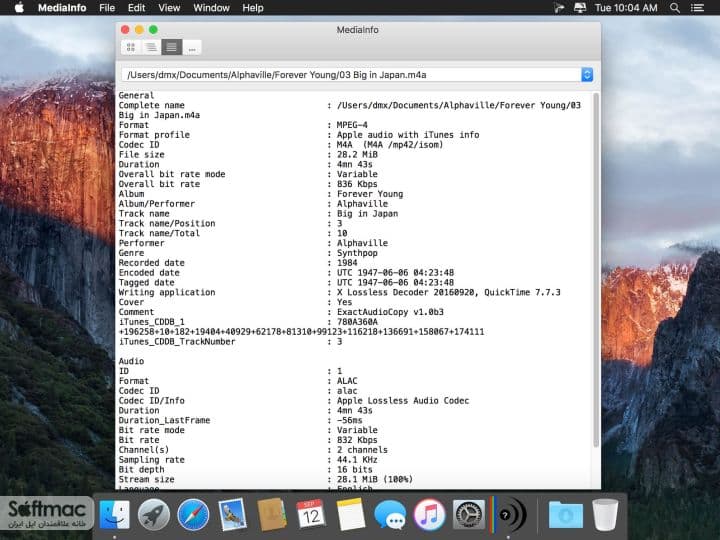Viewport: 720px width, 540px height.
Task: Open the Edit menu
Action: coord(136,8)
